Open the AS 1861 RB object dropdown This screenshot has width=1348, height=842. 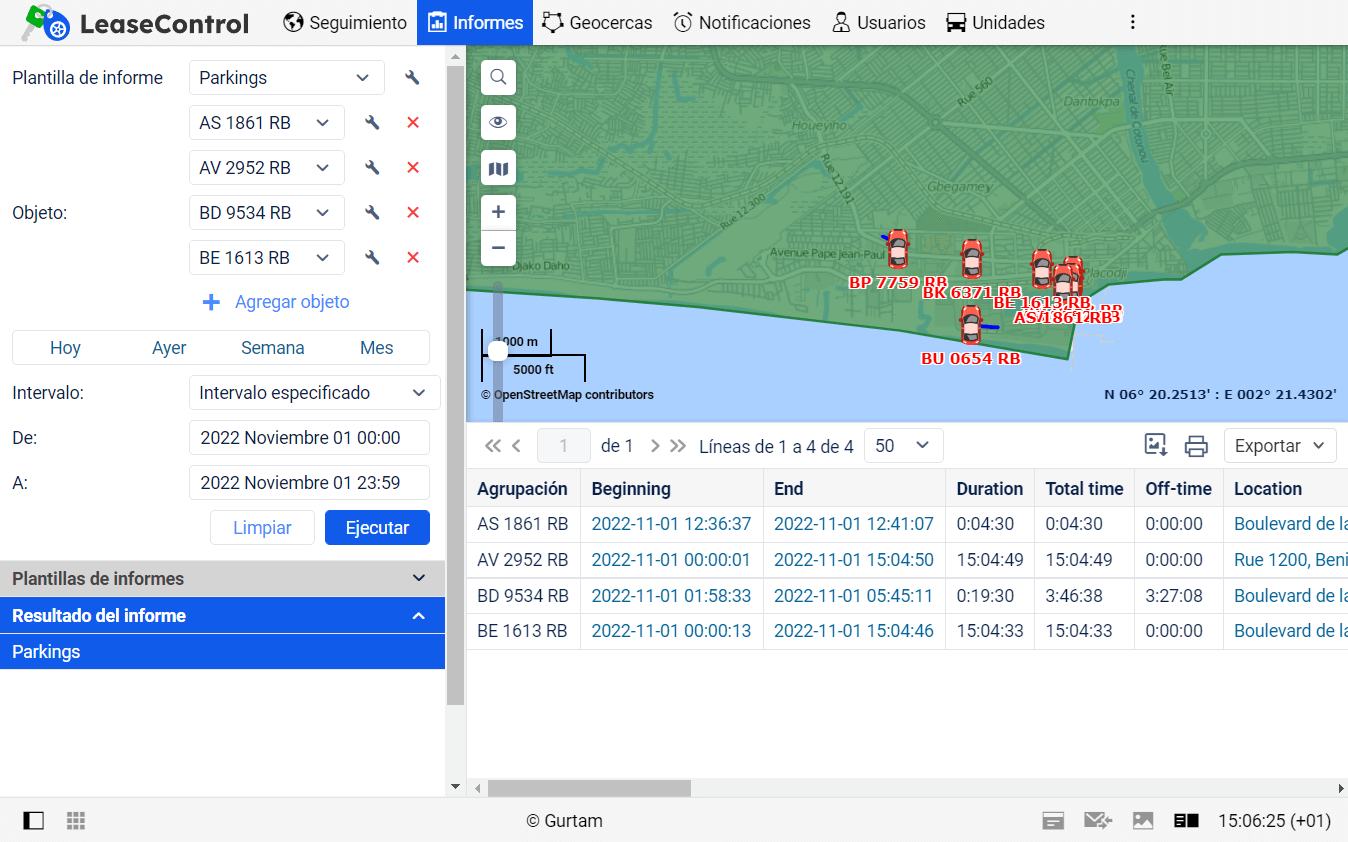coord(267,123)
